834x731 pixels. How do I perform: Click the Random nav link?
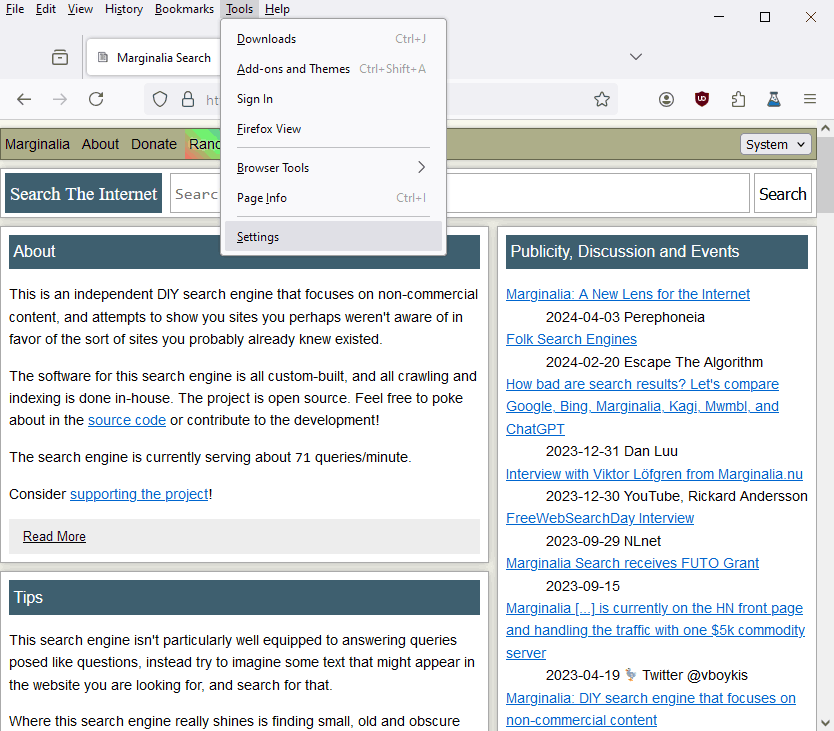tap(204, 144)
